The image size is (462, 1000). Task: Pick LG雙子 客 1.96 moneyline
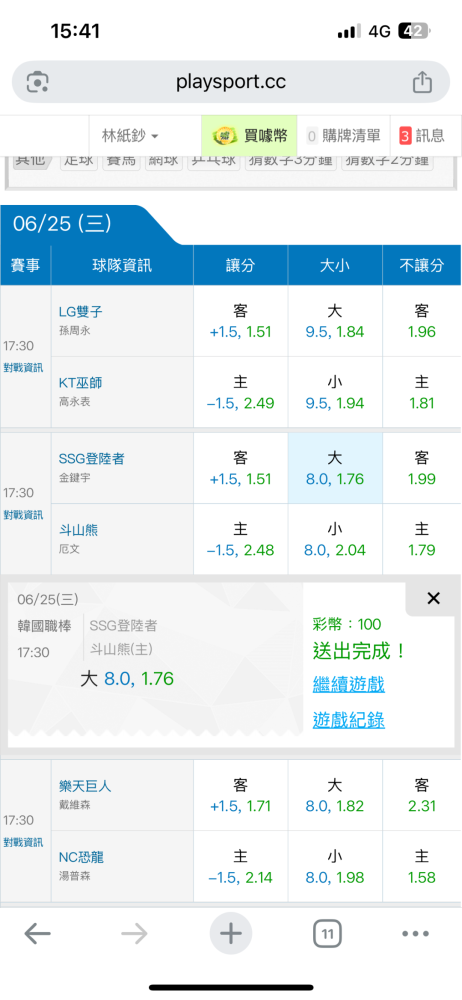click(x=422, y=321)
